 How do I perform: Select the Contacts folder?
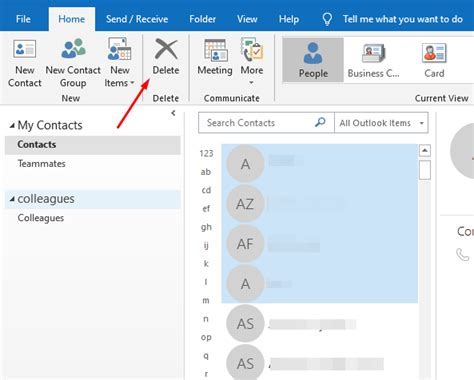[x=93, y=145]
